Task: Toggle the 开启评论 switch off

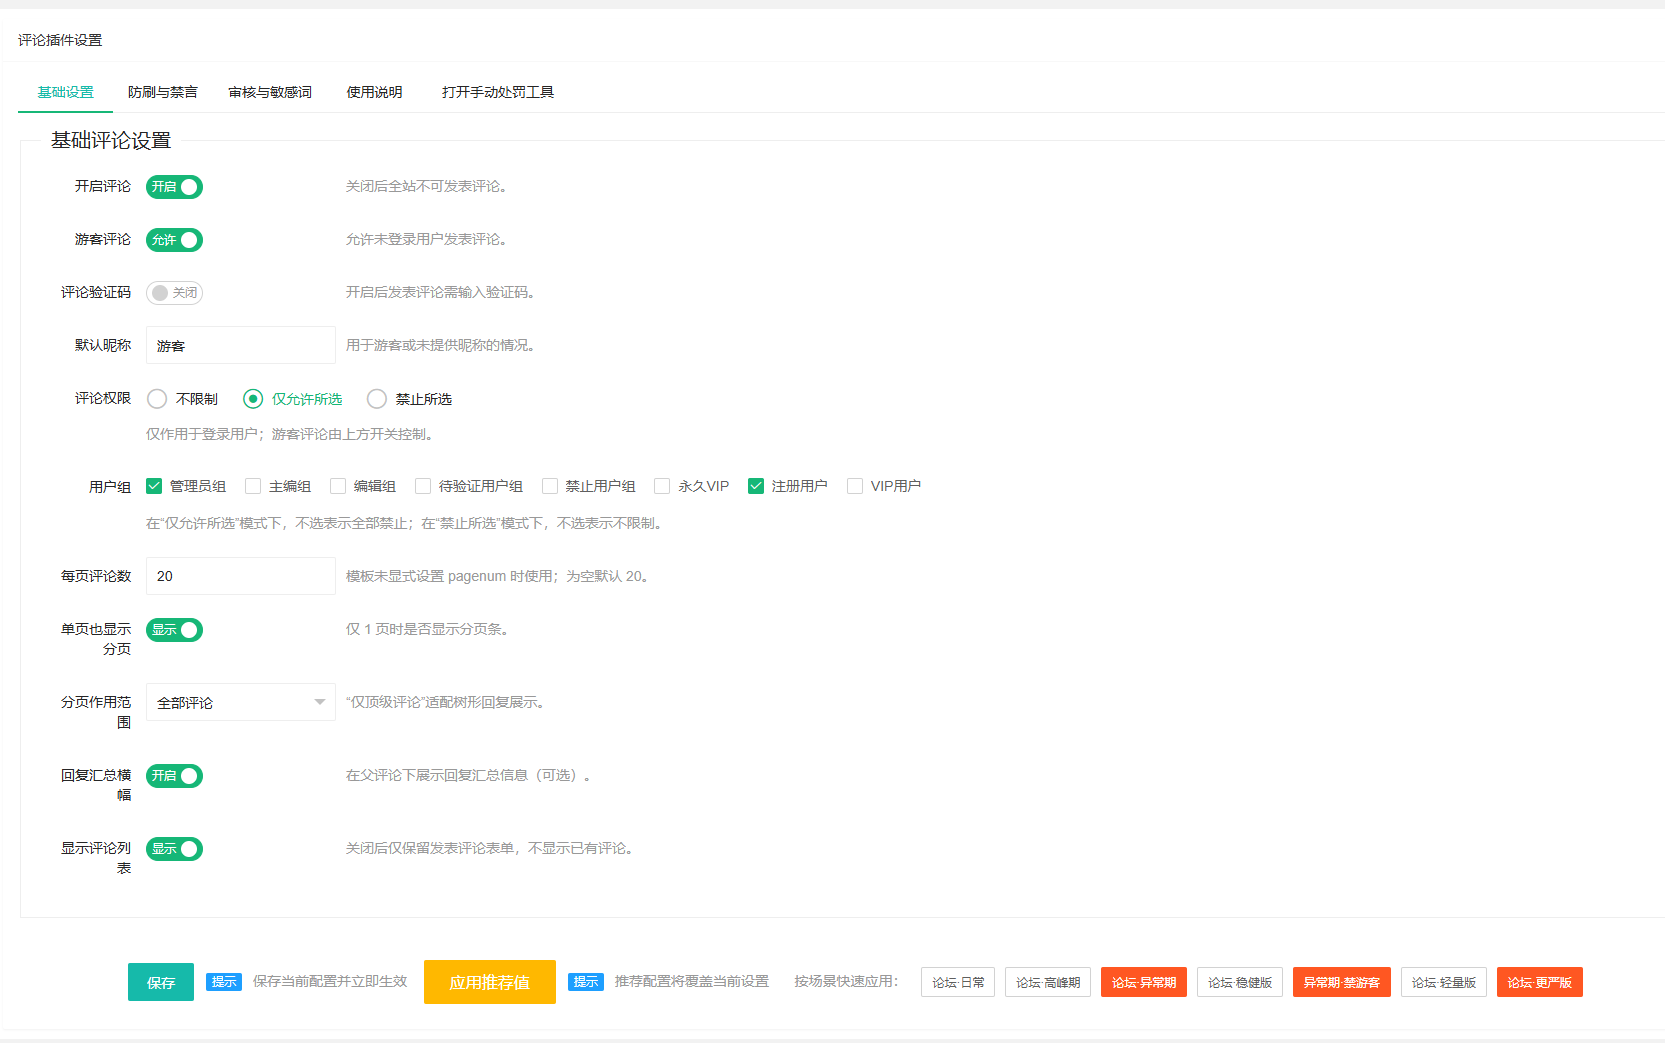Action: click(x=174, y=187)
